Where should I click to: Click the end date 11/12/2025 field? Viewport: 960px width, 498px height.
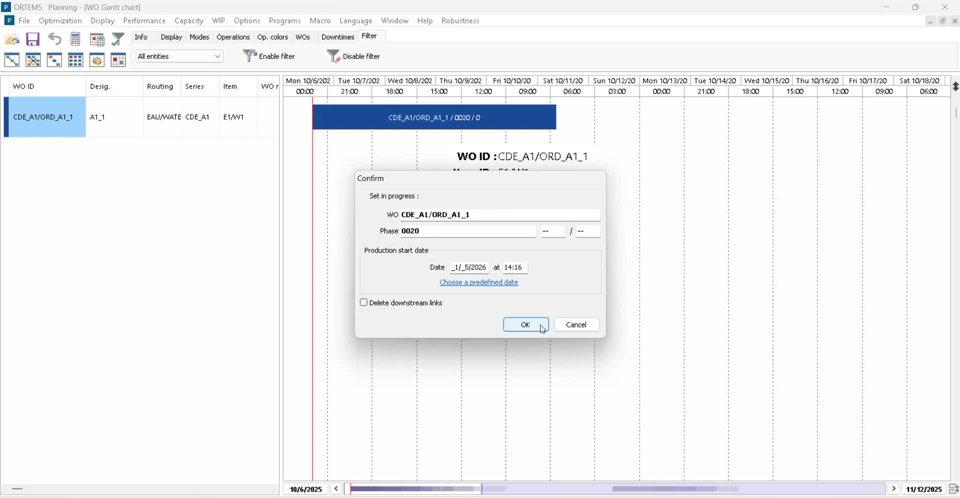(x=924, y=489)
